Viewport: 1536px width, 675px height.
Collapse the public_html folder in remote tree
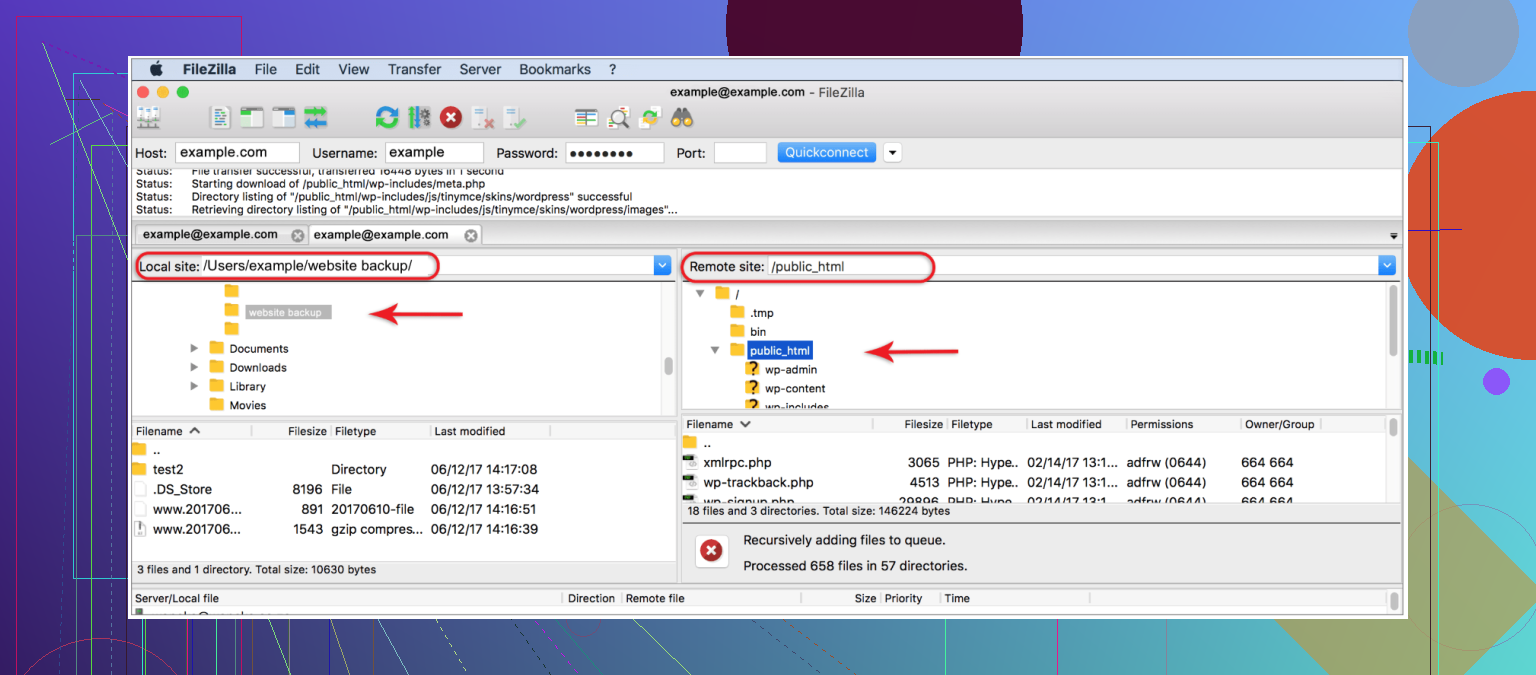716,350
